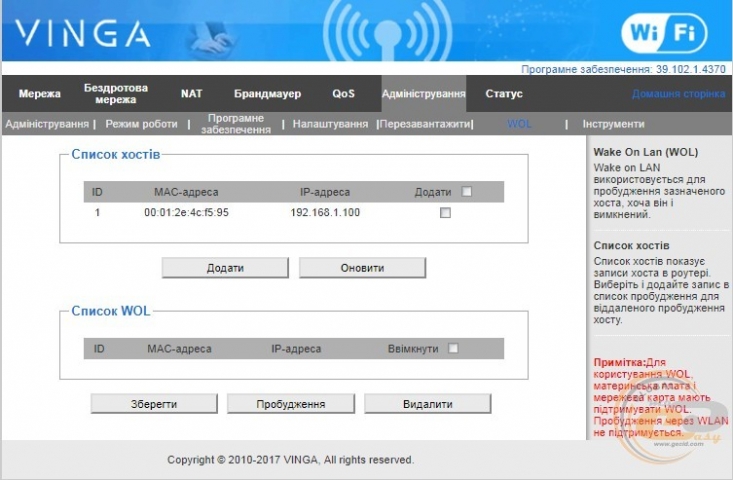Go to Домашня сторінка link
Screen dimensions: 733x480
[678, 94]
